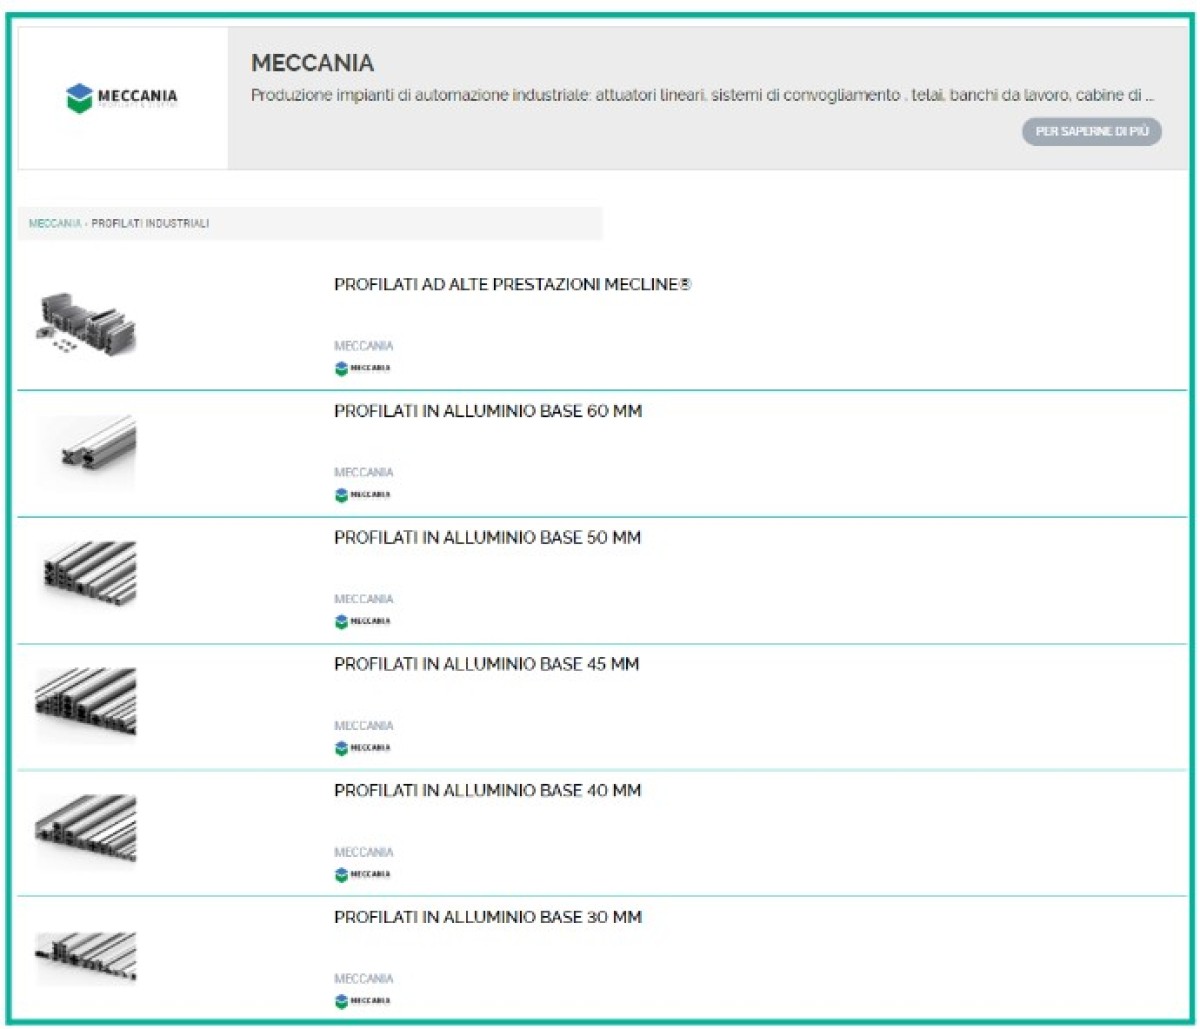Viewport: 1200px width, 1029px height.
Task: View thumbnail of base 30 mm profiles
Action: point(86,957)
